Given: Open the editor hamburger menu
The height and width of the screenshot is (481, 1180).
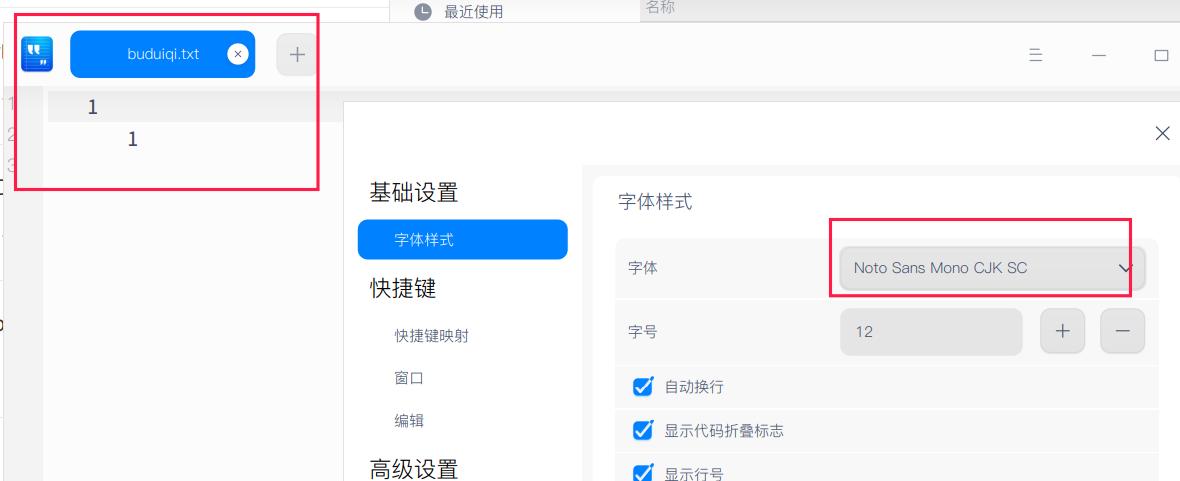Looking at the screenshot, I should (1036, 55).
